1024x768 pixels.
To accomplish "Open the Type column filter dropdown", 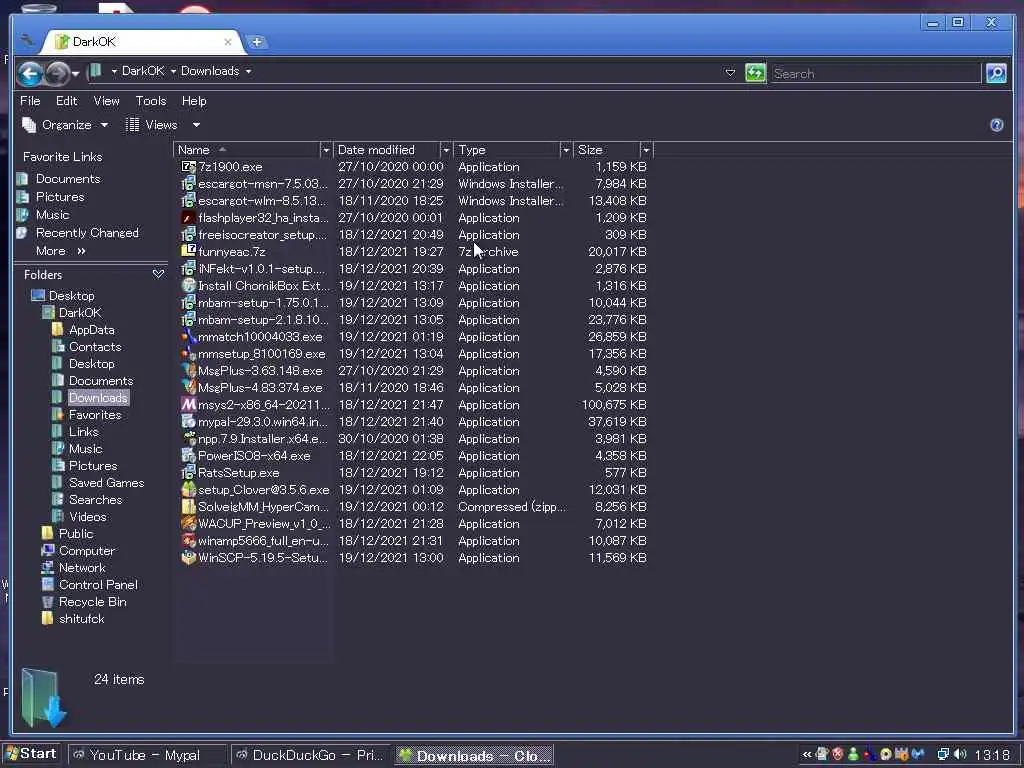I will (566, 150).
